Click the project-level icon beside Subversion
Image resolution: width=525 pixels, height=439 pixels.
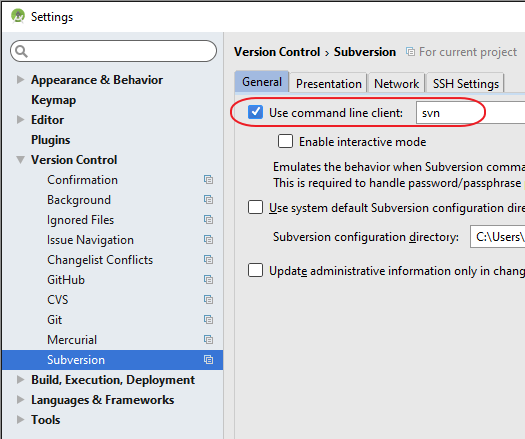pos(208,360)
